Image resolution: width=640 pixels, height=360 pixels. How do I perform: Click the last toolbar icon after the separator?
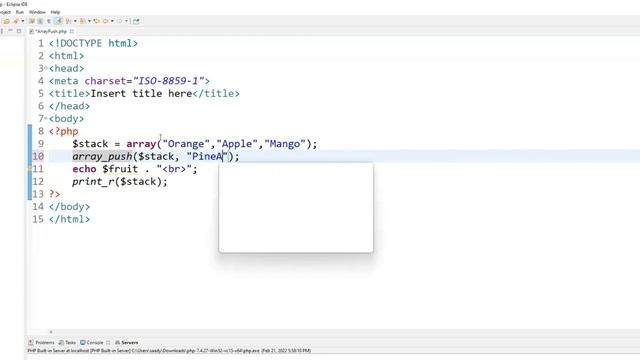(136, 21)
